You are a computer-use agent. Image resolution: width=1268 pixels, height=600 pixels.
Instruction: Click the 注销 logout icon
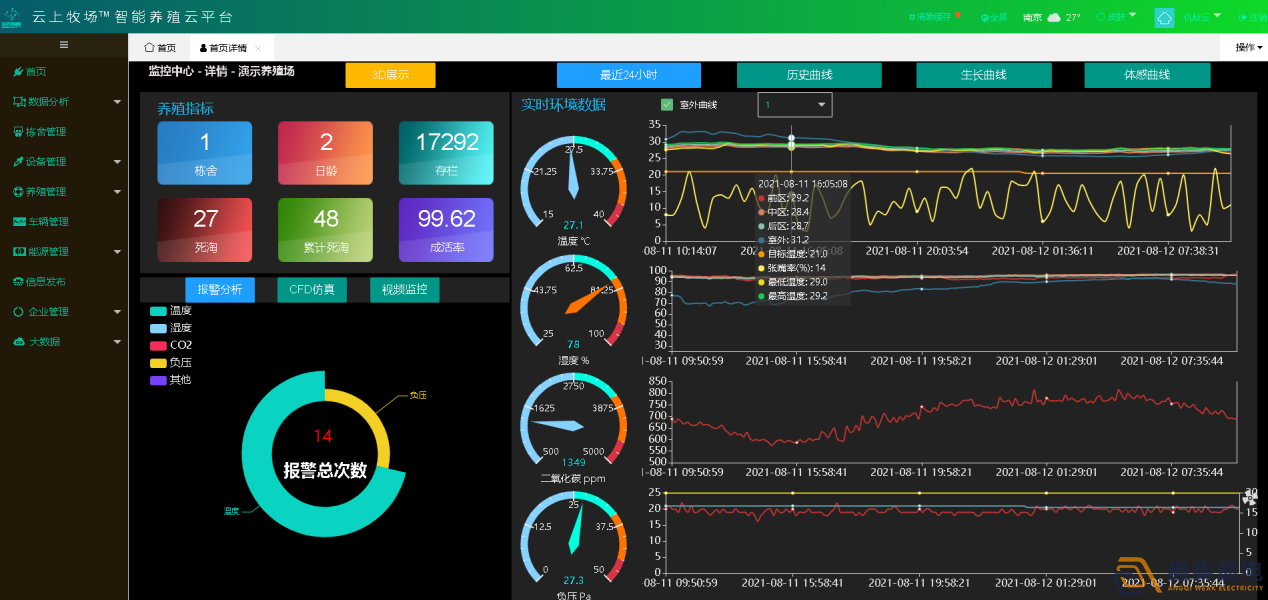pos(1244,18)
